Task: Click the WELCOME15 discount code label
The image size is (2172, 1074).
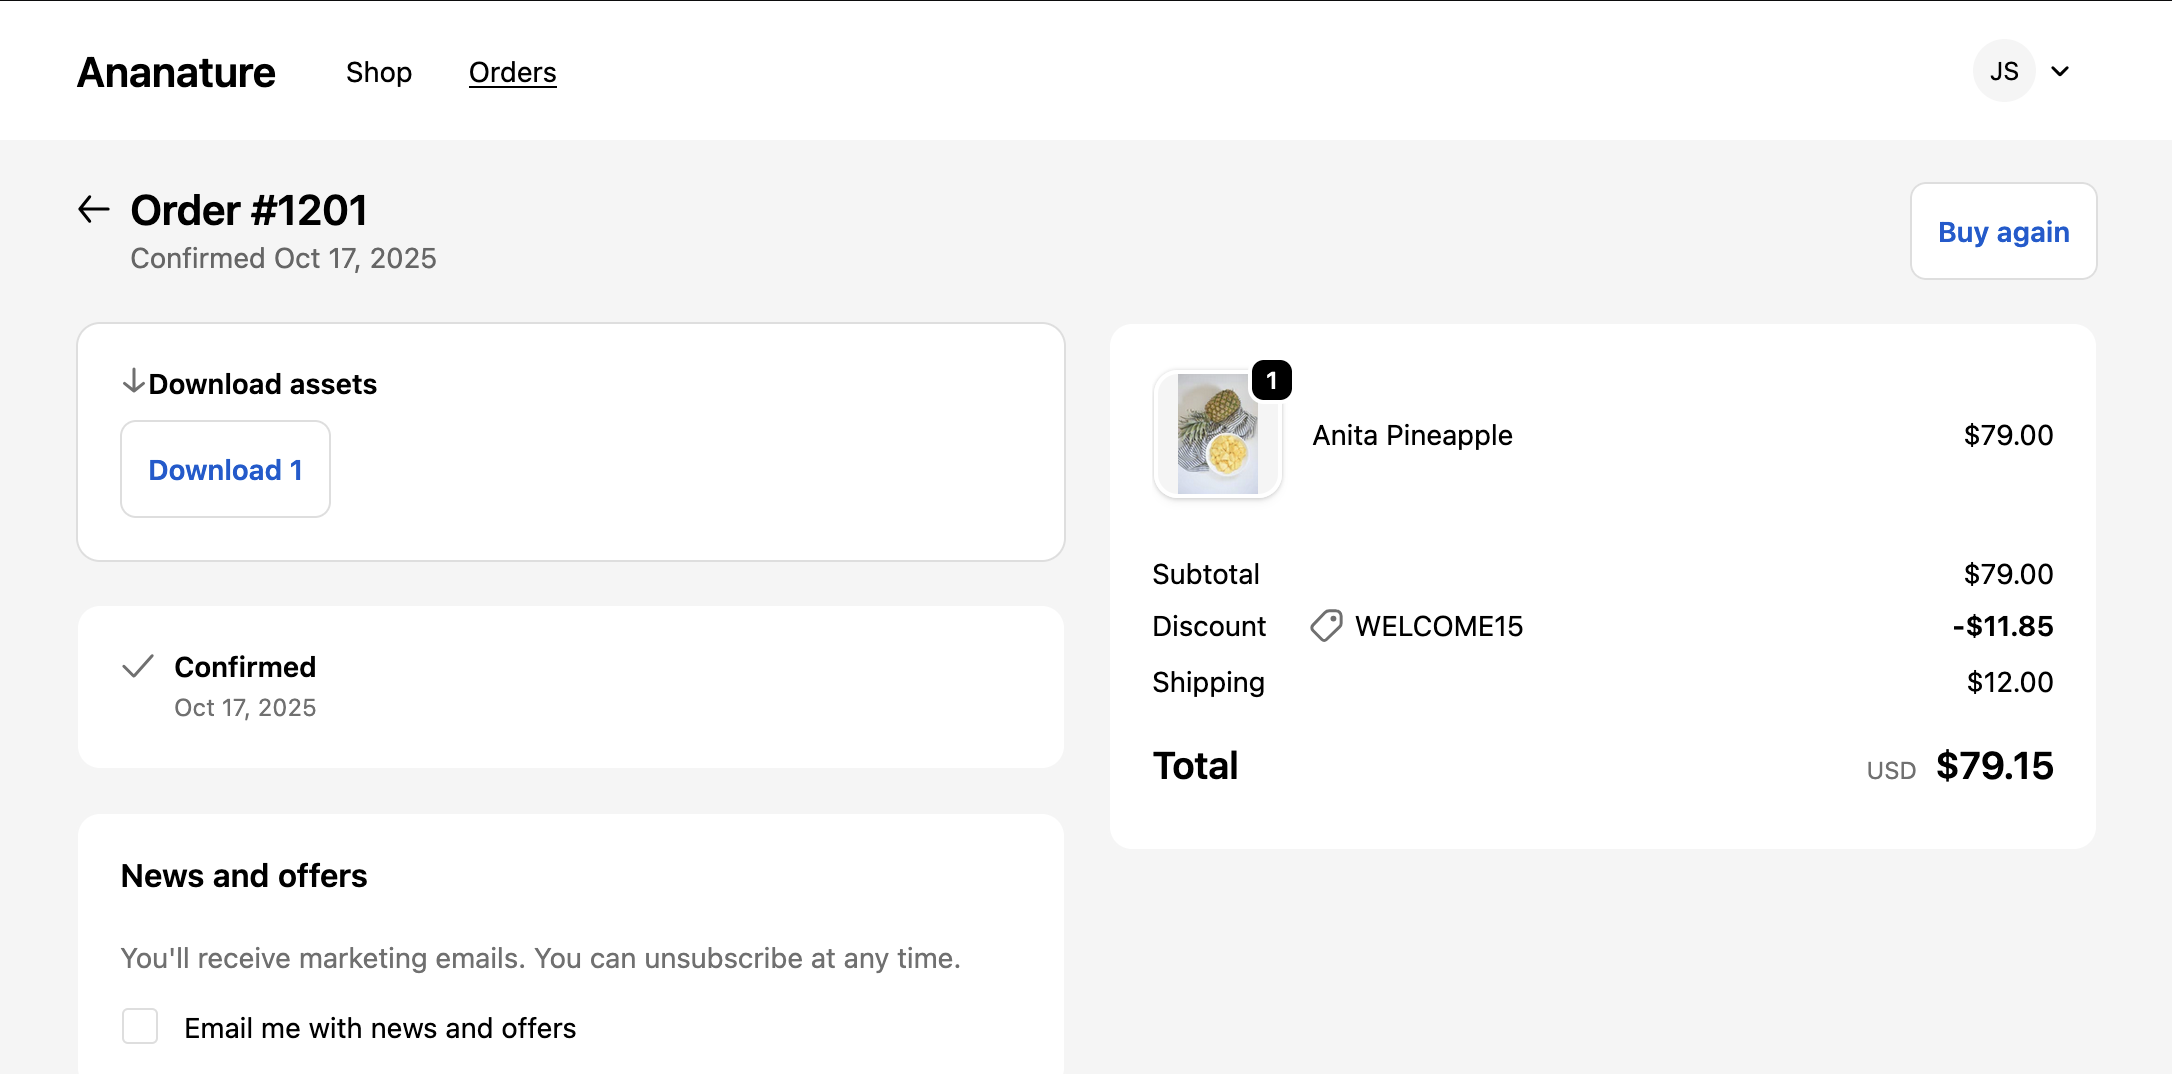Action: tap(1438, 626)
